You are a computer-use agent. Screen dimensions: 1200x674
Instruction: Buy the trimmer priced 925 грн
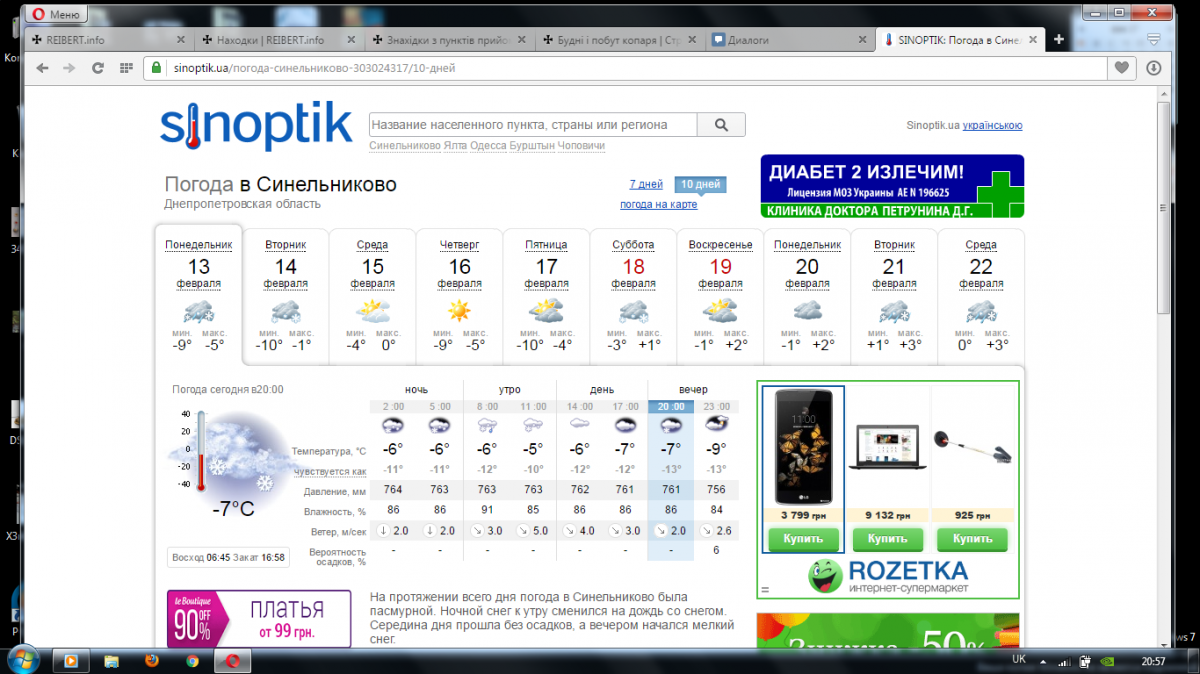(x=971, y=538)
